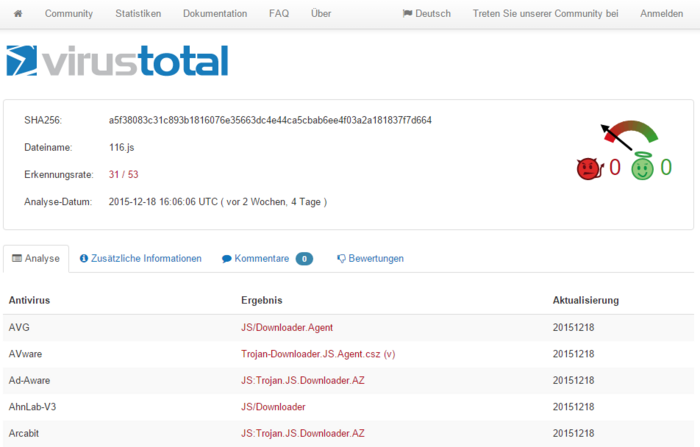The width and height of the screenshot is (700, 447).
Task: Click the VirusTotal logo
Action: pyautogui.click(x=117, y=61)
